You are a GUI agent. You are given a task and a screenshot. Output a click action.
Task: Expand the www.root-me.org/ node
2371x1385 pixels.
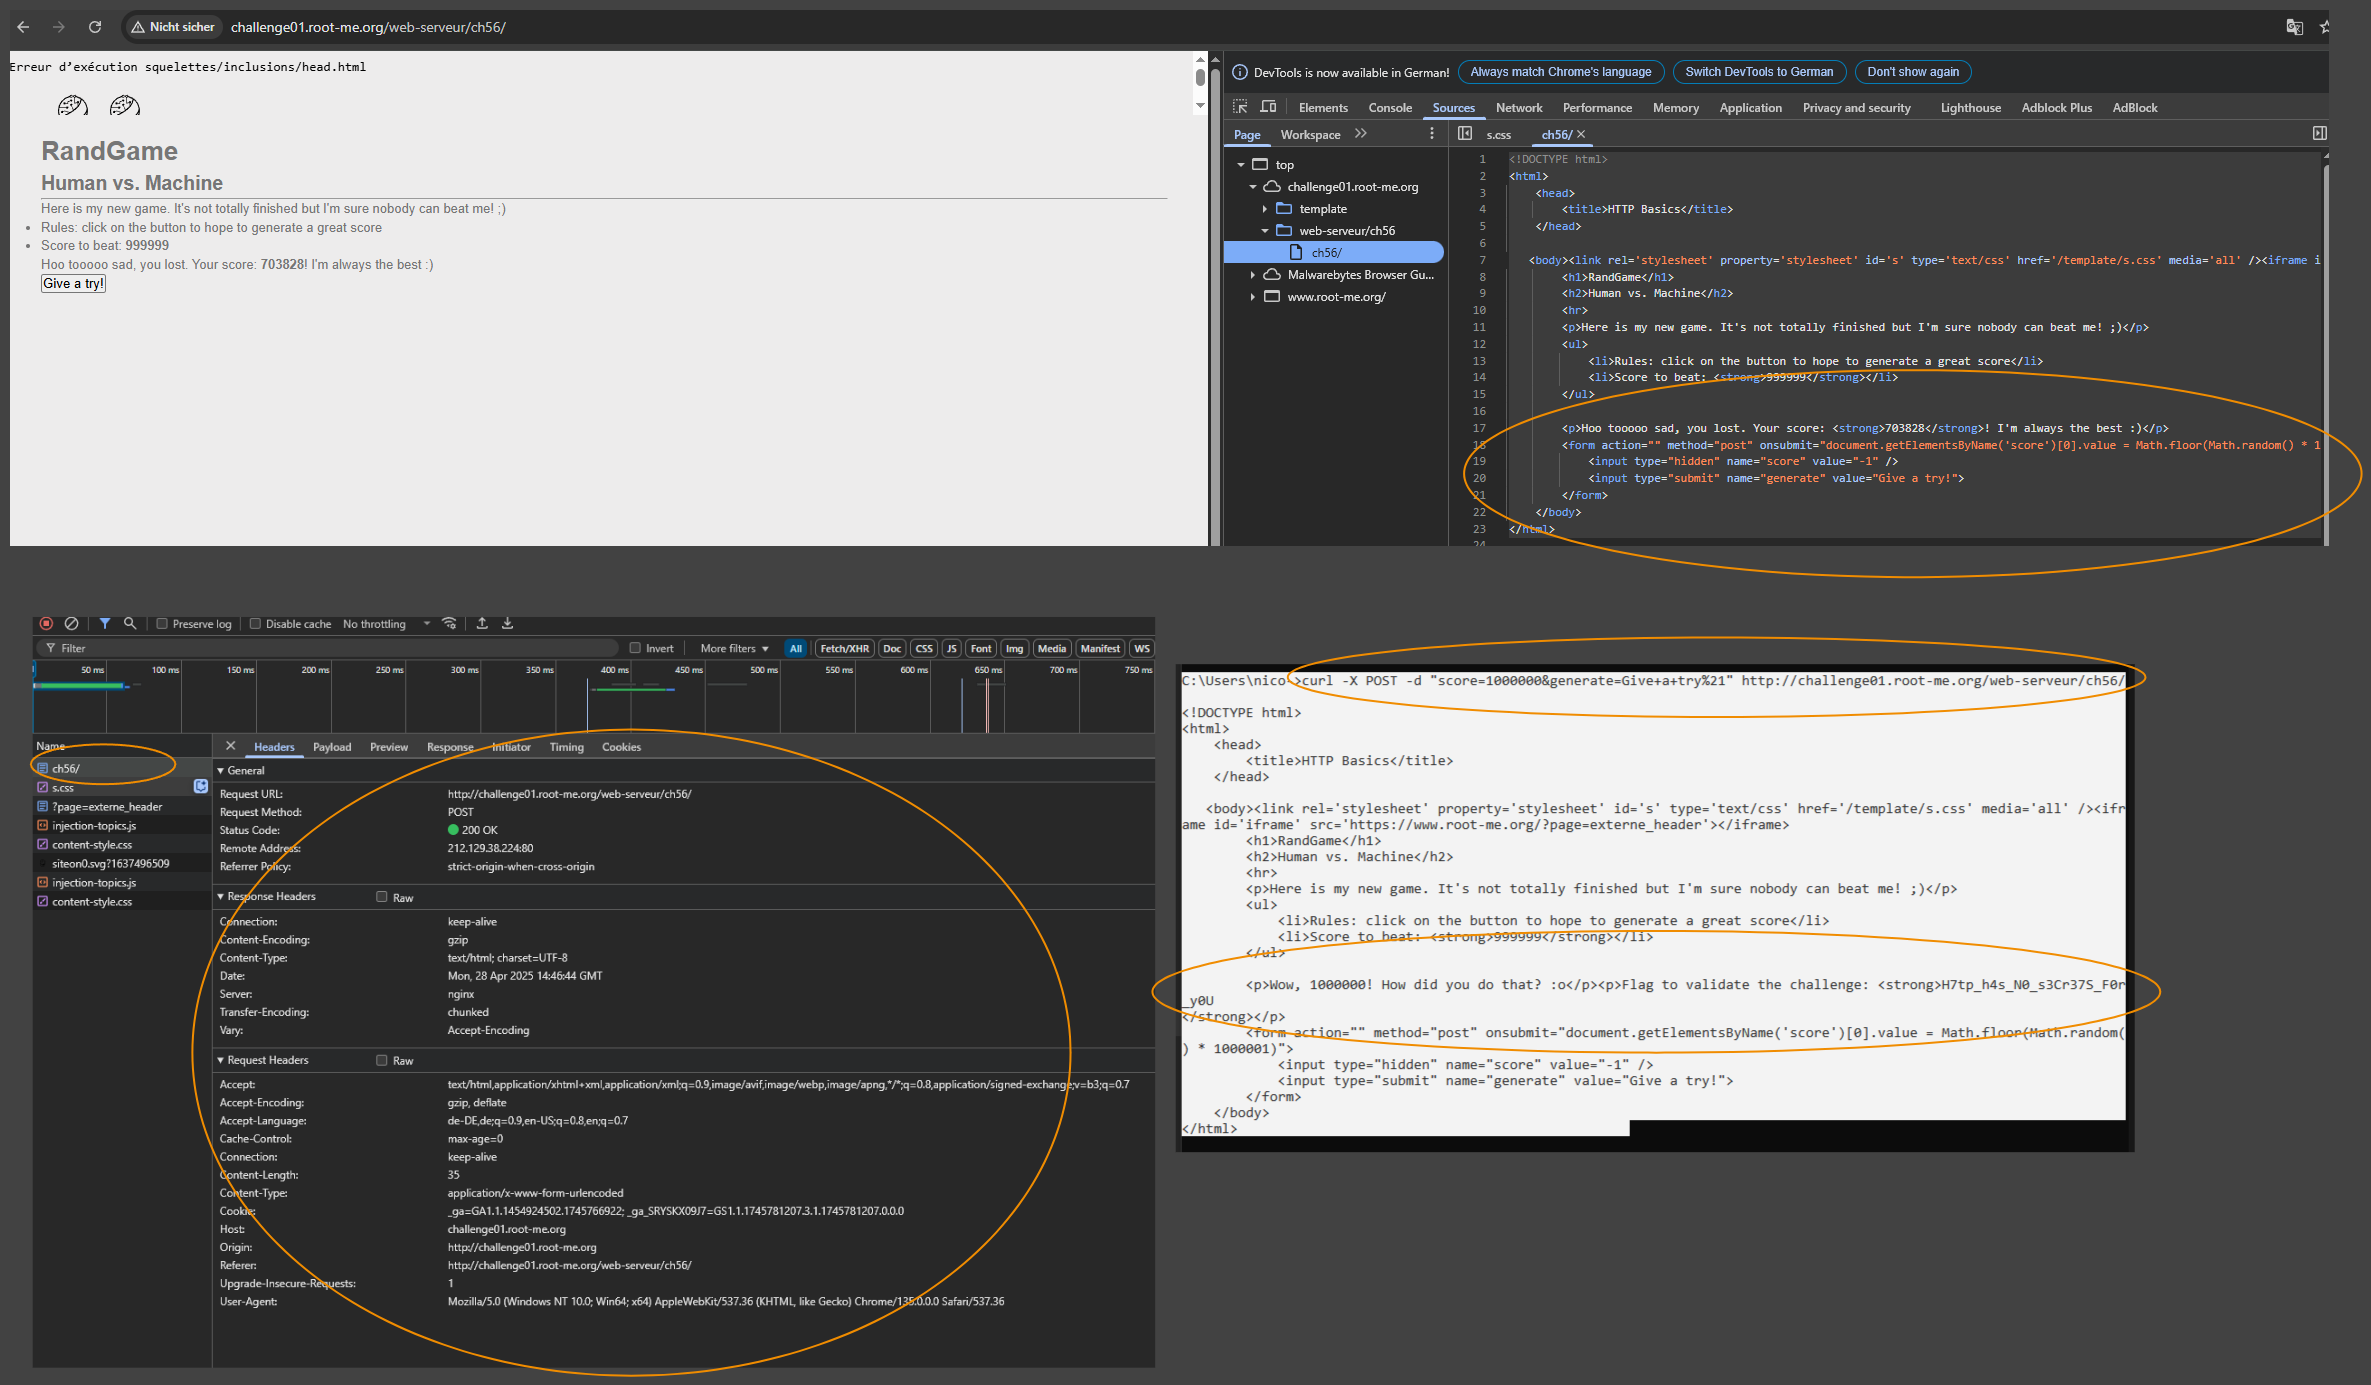coord(1253,297)
